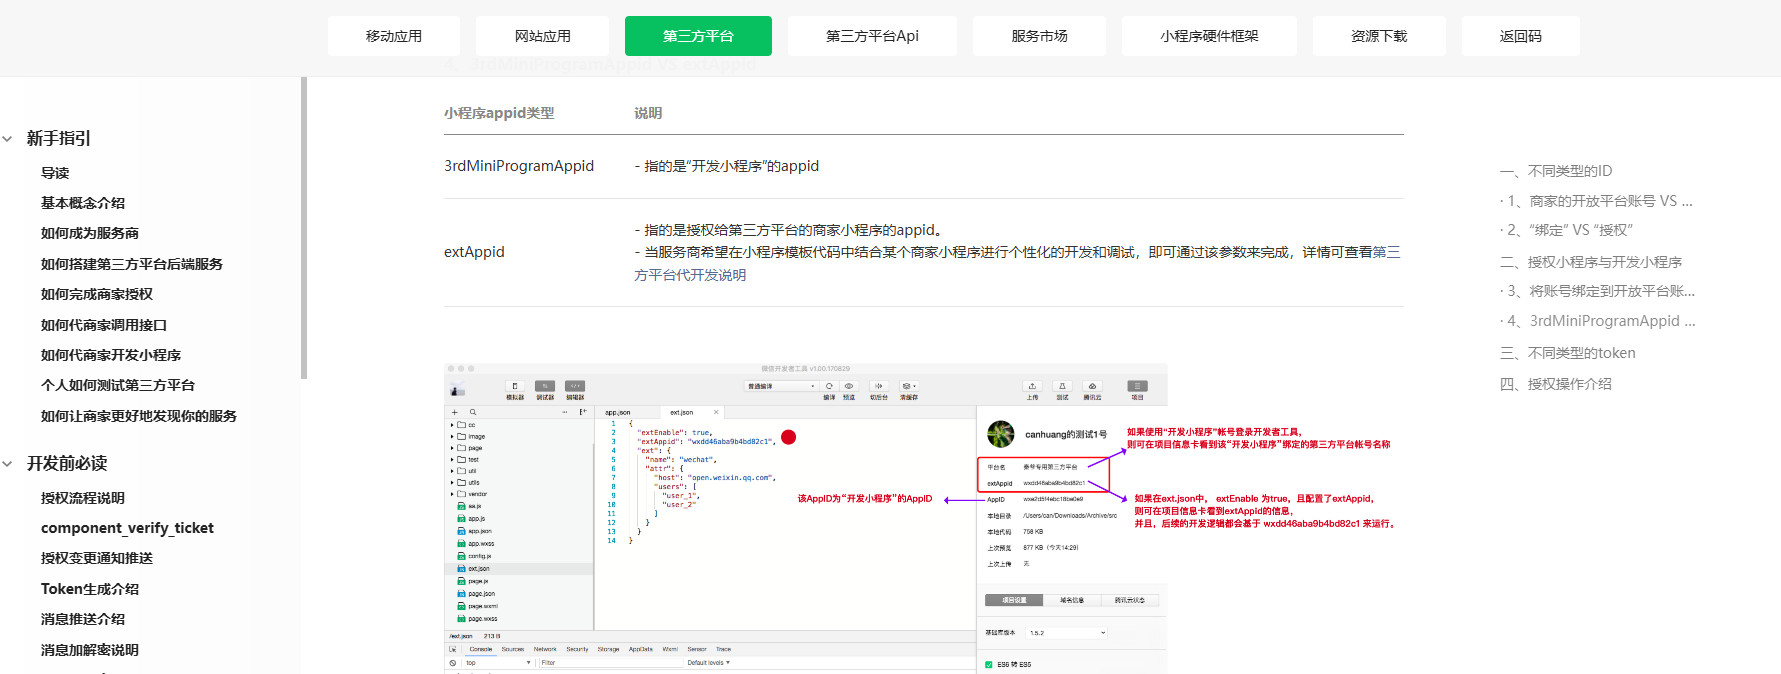
Task: Open the 资源下载 tab
Action: [1379, 36]
